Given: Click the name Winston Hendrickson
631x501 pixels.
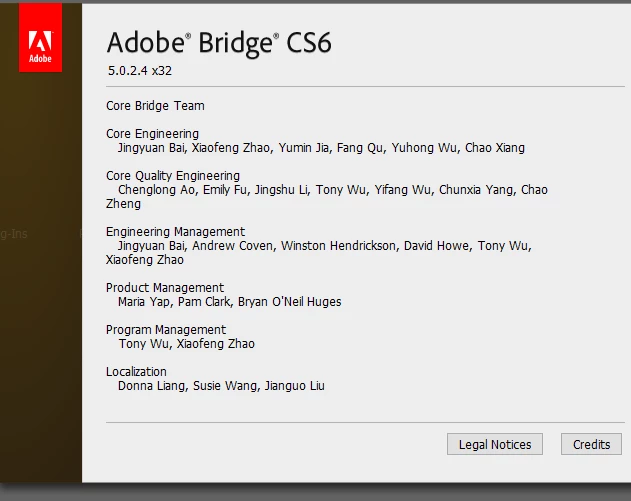Looking at the screenshot, I should coord(338,245).
